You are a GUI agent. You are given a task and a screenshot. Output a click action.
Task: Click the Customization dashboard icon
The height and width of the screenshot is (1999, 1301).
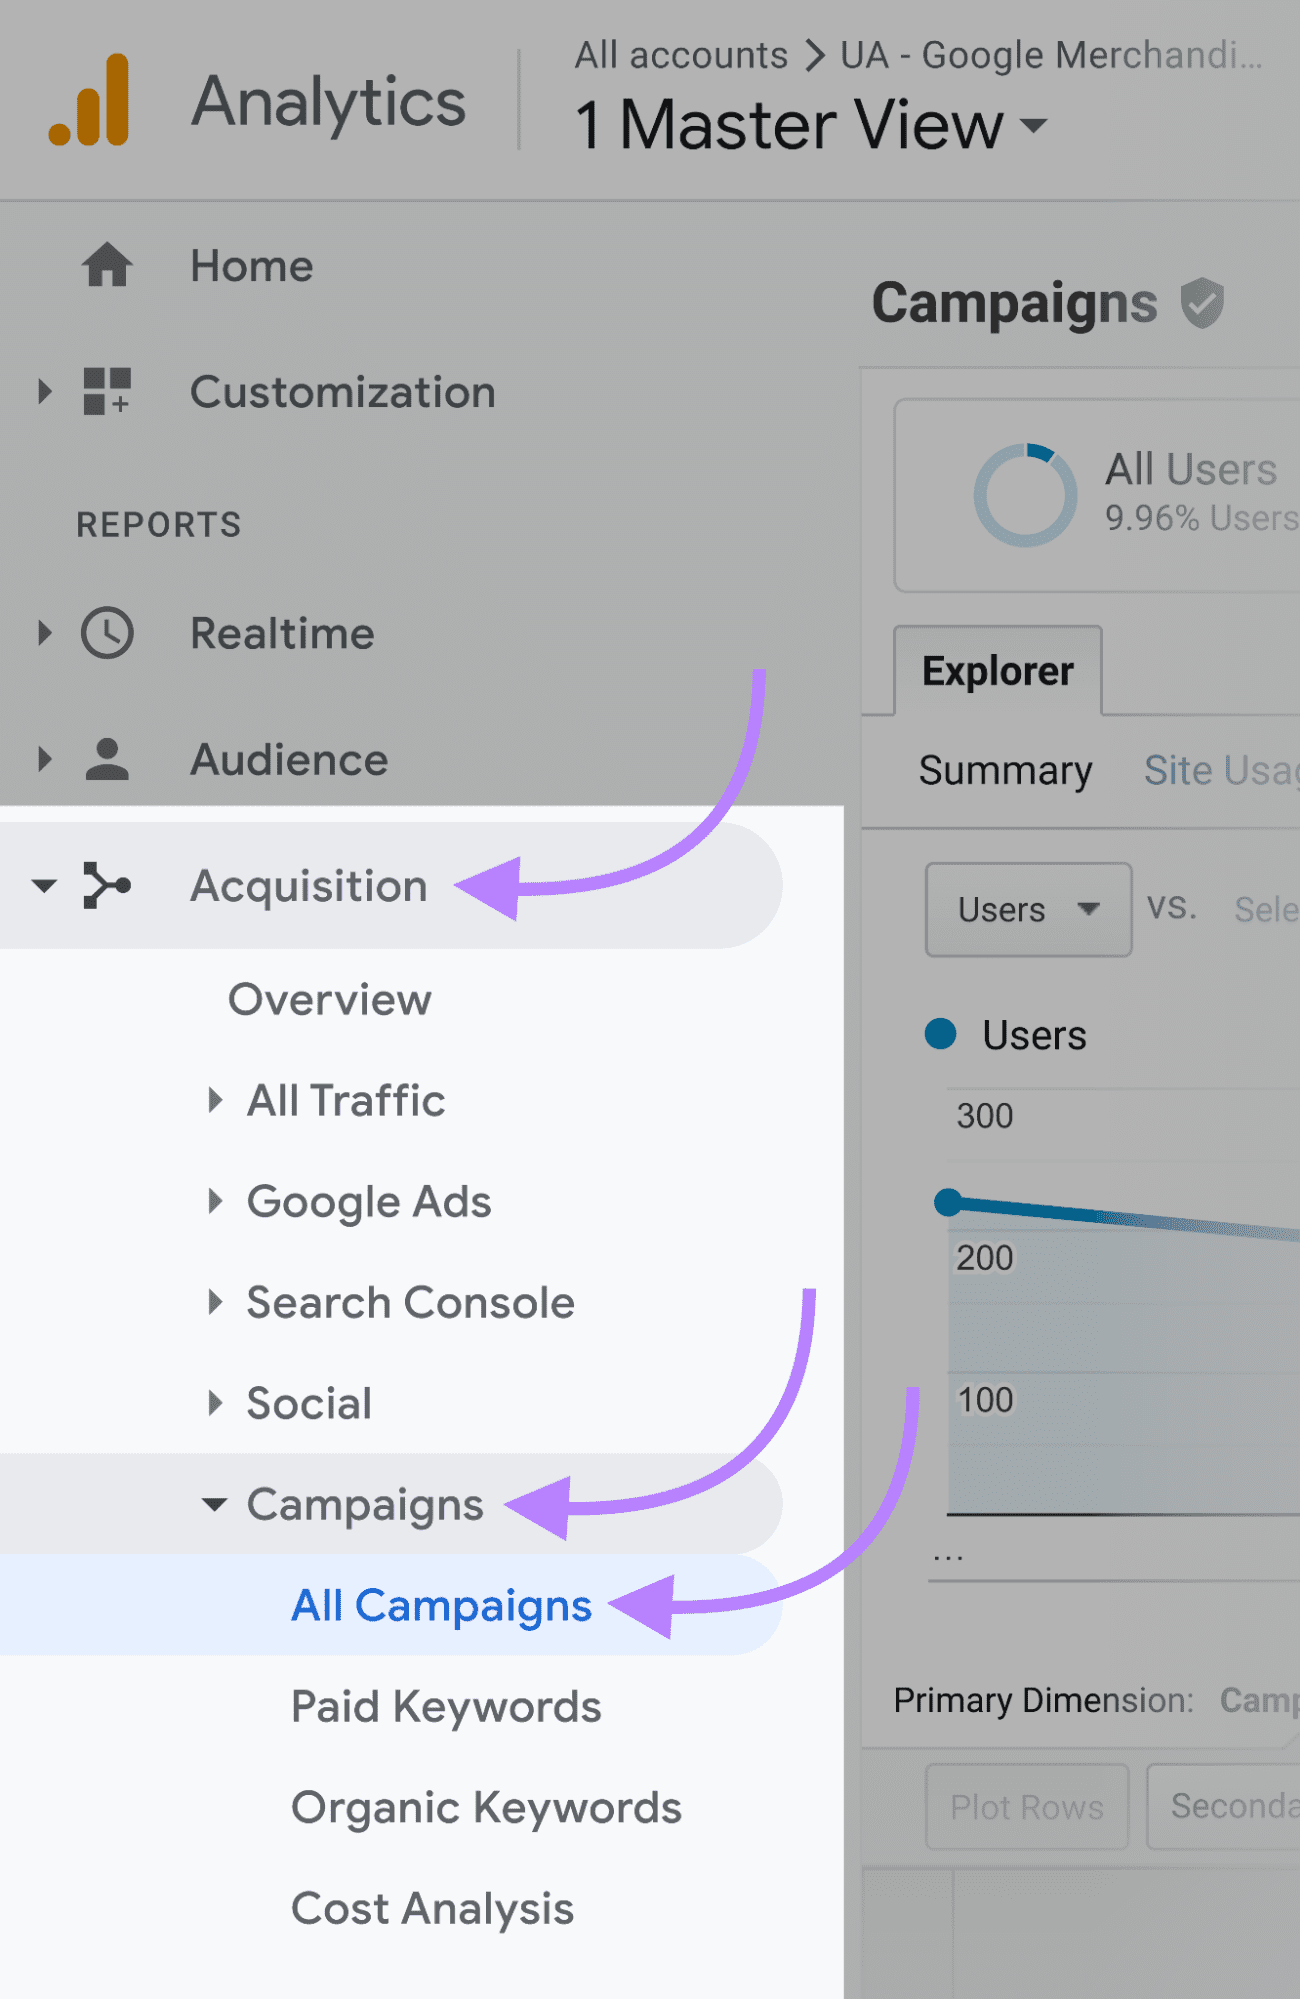(x=107, y=391)
